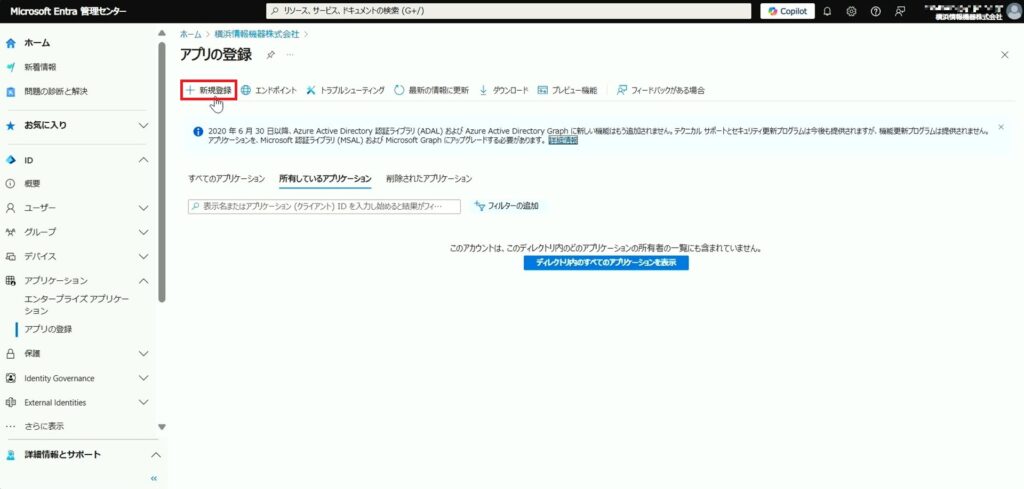Click the blue info icon in banner
The width and height of the screenshot is (1024, 489).
(198, 131)
